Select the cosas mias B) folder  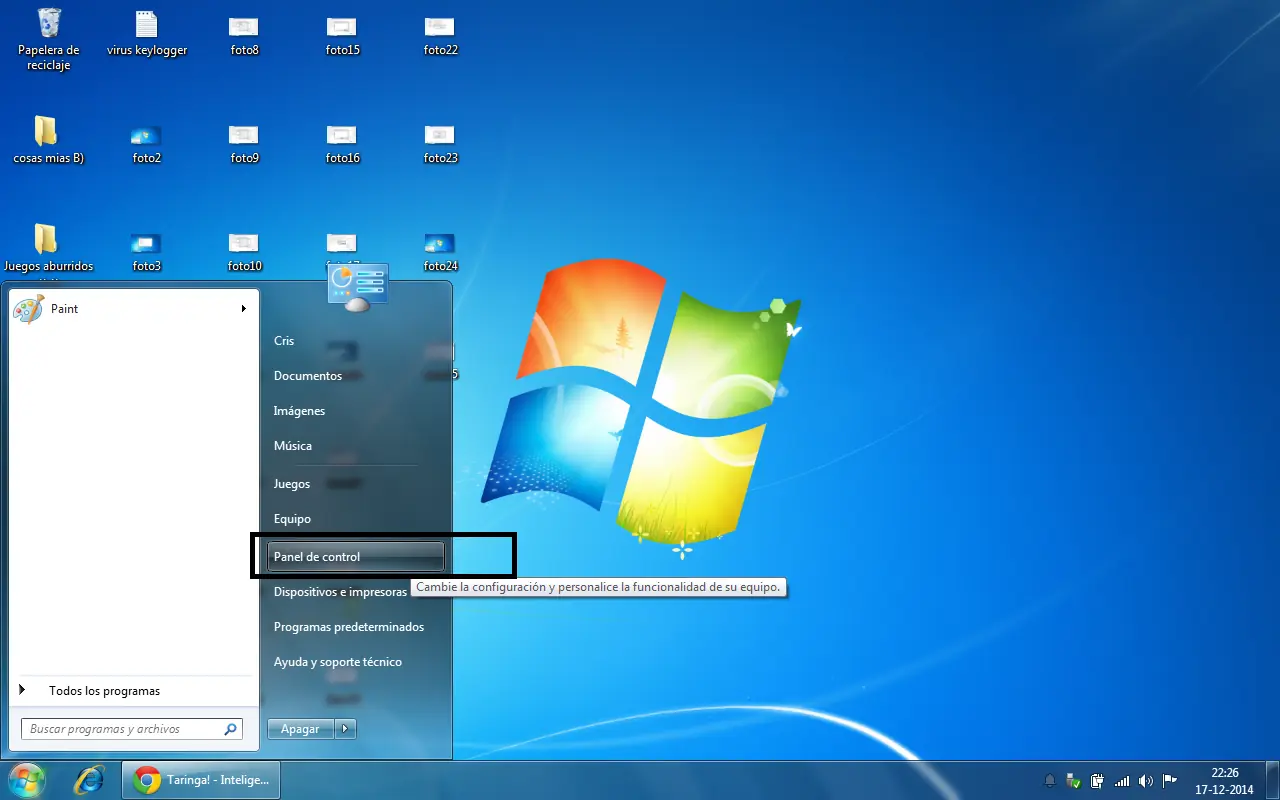[x=48, y=140]
